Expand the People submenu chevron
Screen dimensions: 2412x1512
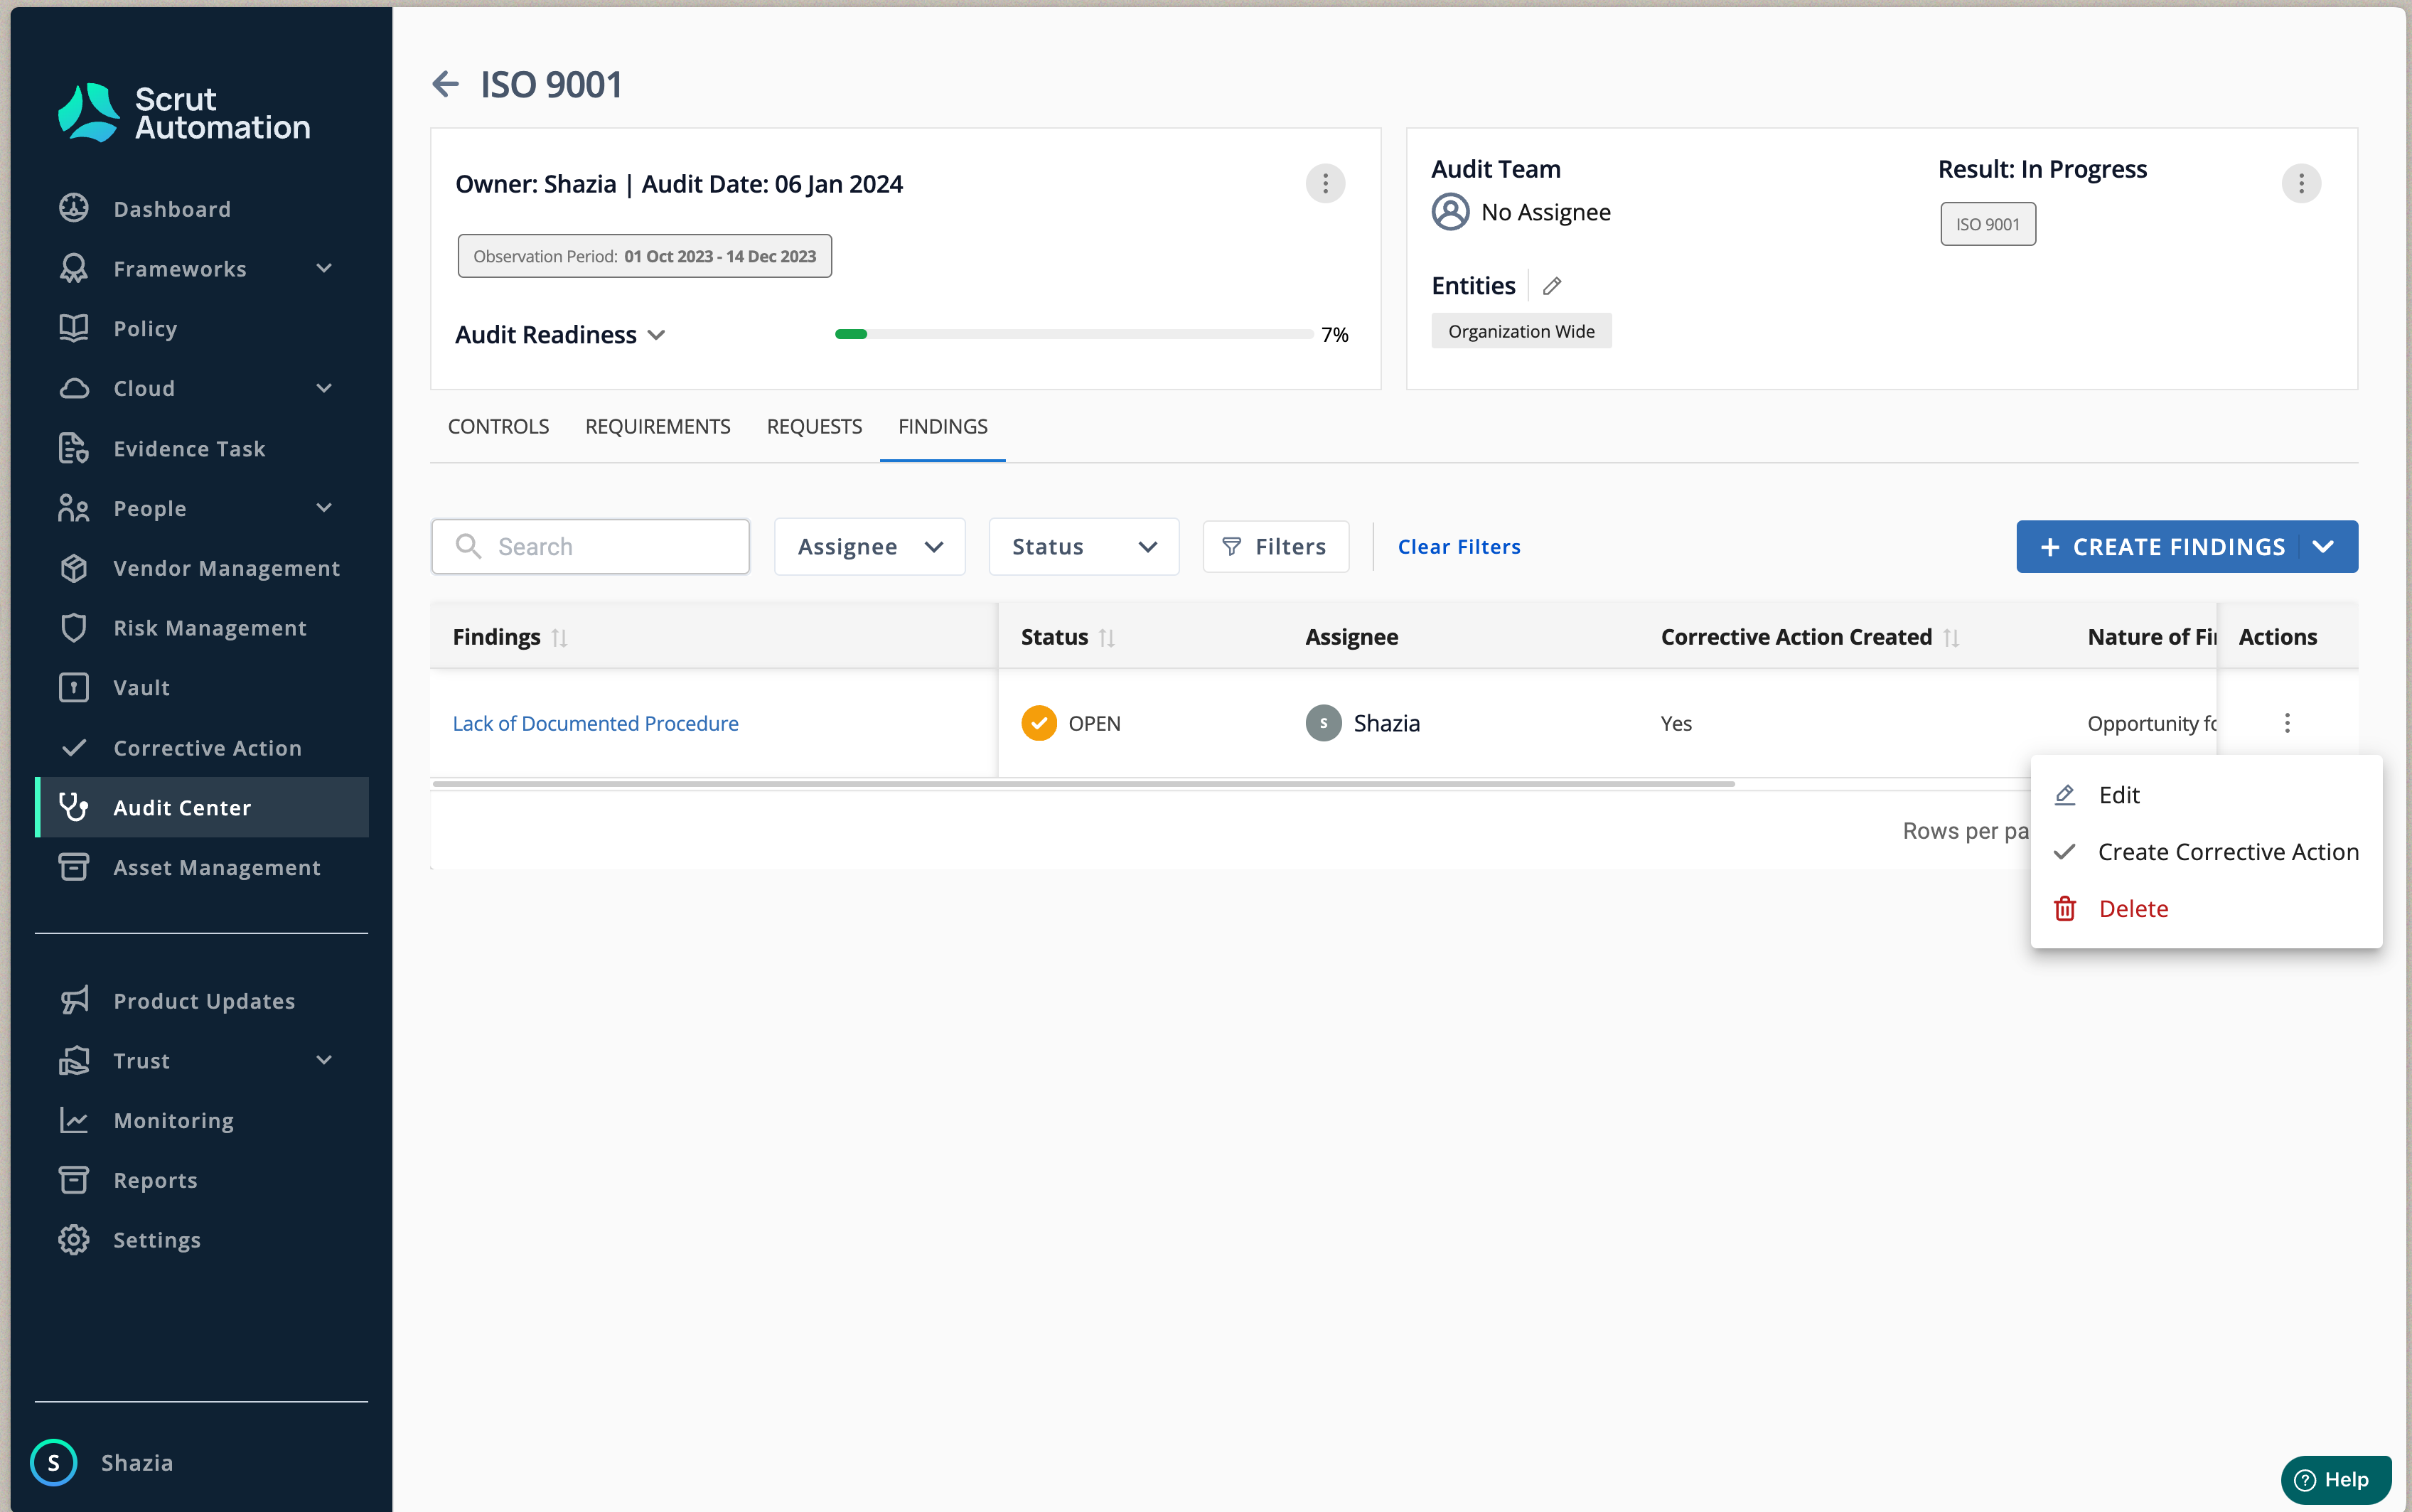tap(324, 508)
